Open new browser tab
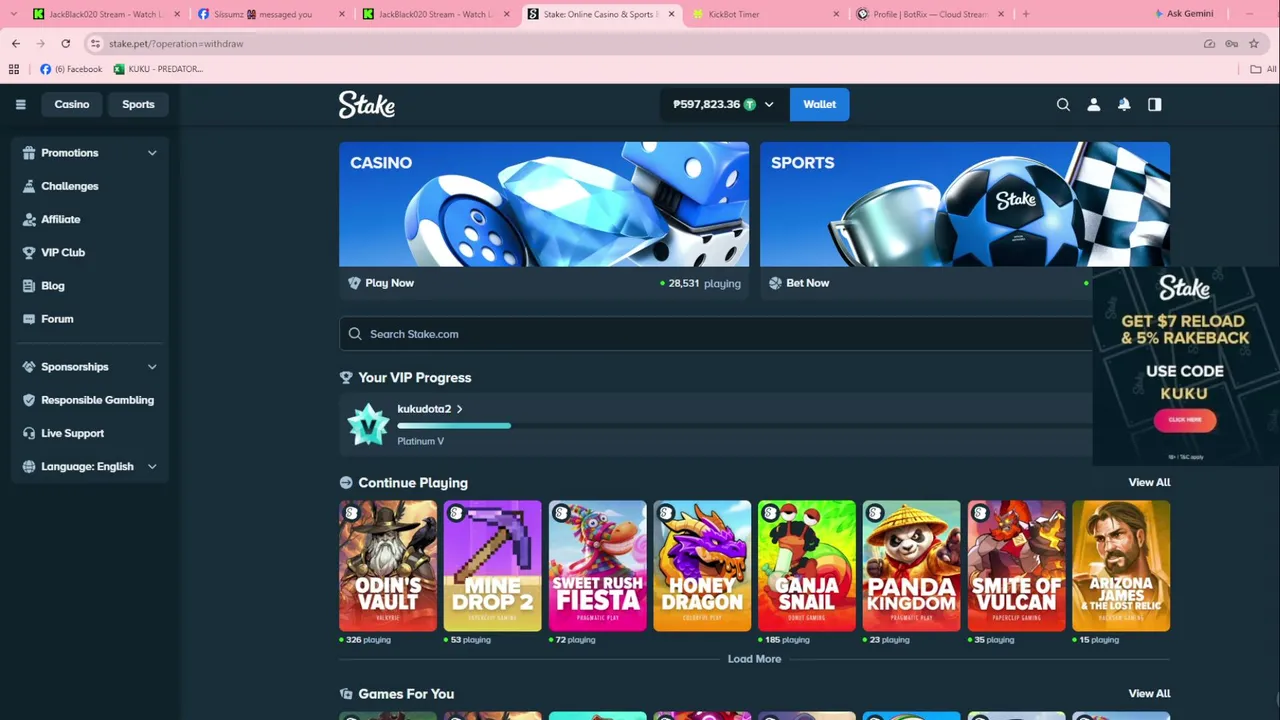Screen dimensions: 1280x720 1025,14
